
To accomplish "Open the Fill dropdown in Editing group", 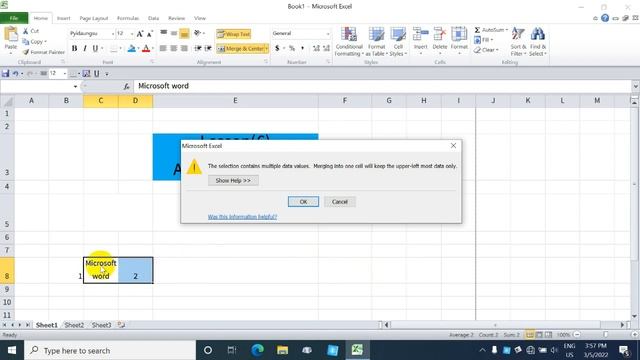I will pos(492,40).
